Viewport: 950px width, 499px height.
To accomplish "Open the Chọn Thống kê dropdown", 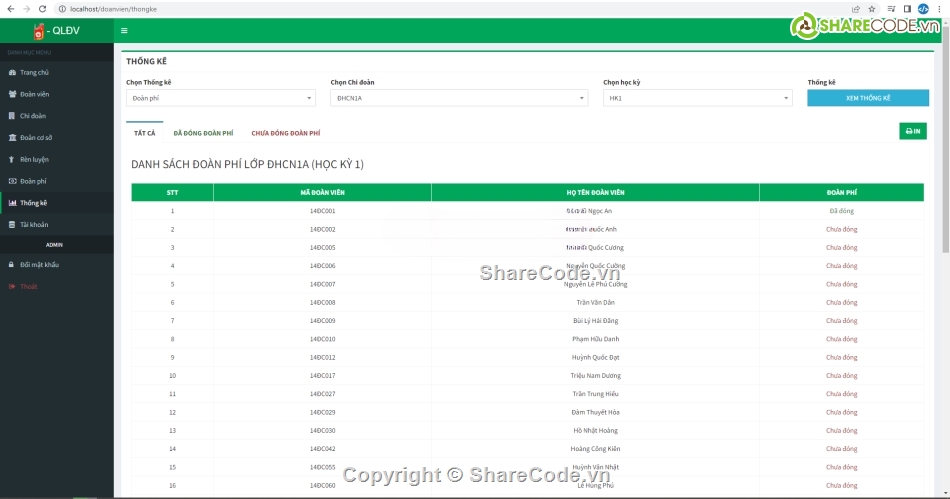I will coord(221,98).
